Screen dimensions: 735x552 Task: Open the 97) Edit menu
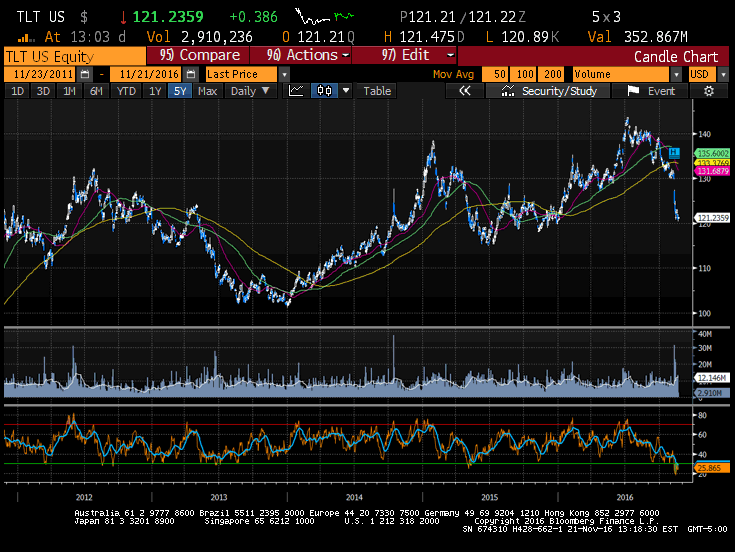pyautogui.click(x=404, y=55)
